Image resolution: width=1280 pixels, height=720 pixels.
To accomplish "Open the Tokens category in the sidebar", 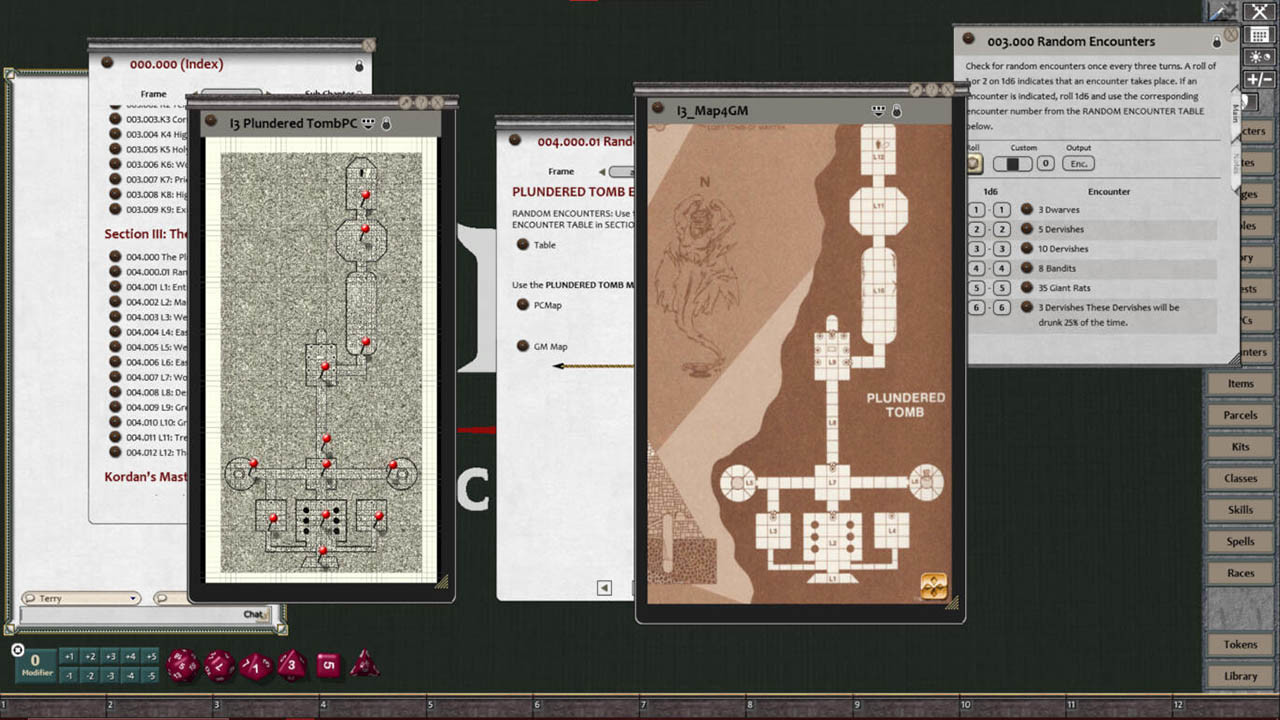I will [1239, 644].
